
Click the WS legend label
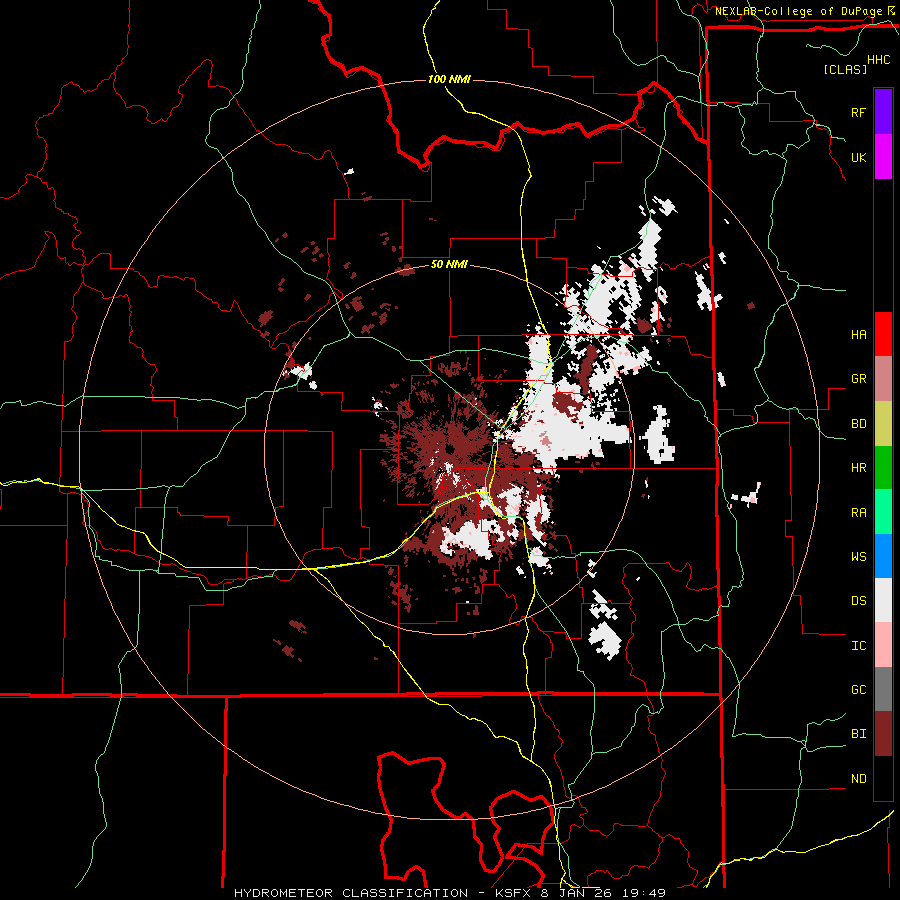pos(858,556)
